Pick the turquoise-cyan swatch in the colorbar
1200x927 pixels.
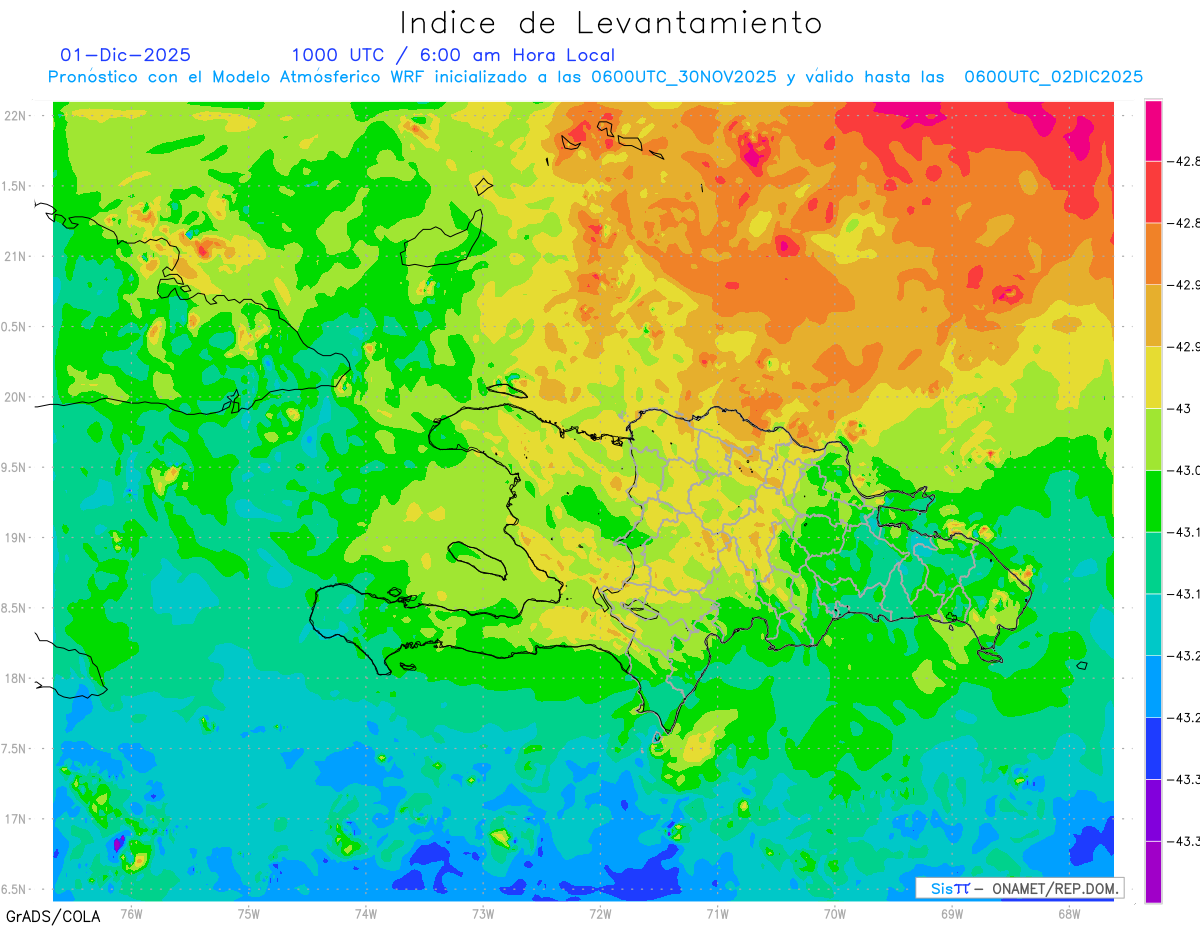pyautogui.click(x=1153, y=625)
